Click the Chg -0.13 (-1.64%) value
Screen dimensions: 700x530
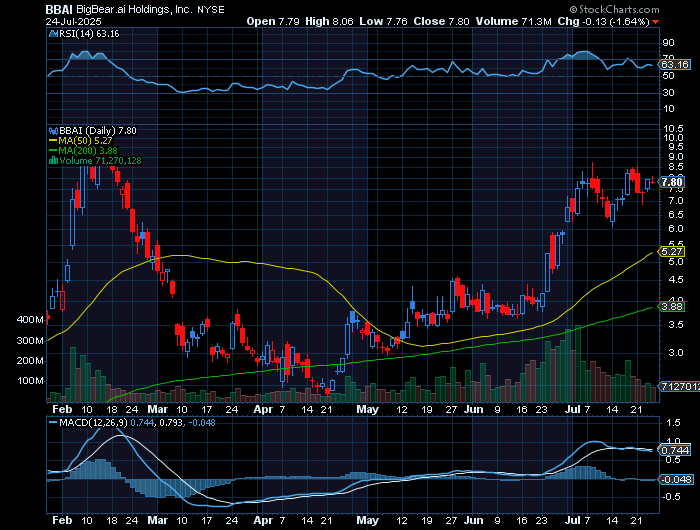[604, 21]
